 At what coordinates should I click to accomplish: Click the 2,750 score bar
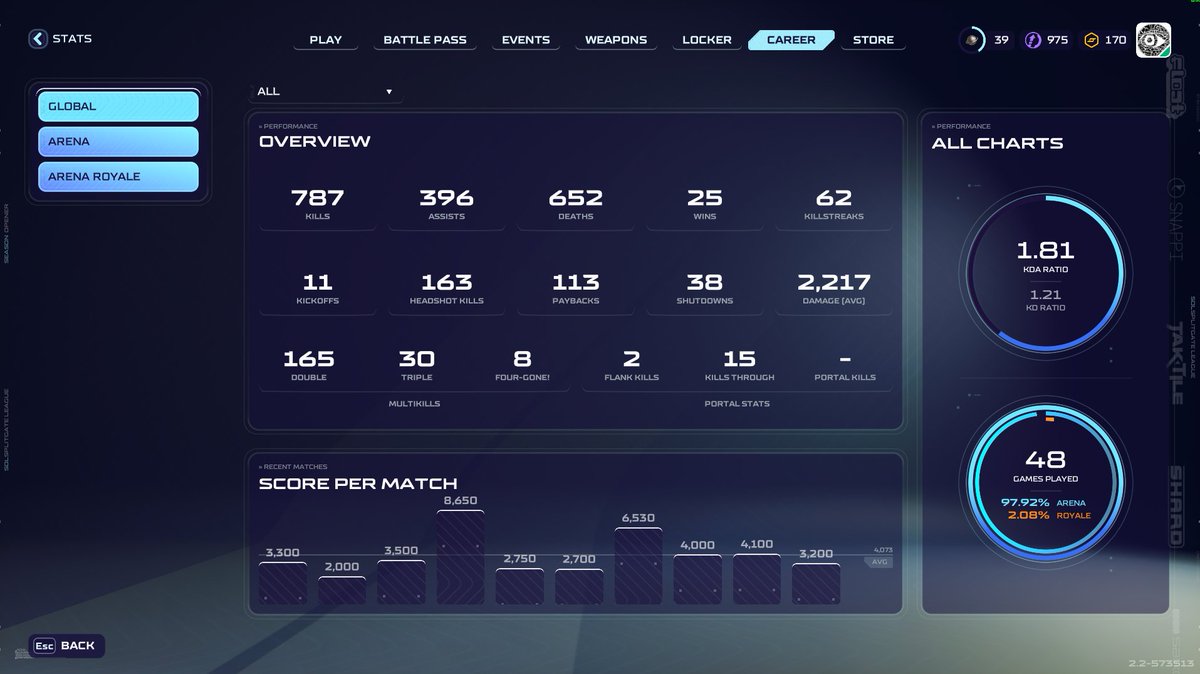coord(519,586)
